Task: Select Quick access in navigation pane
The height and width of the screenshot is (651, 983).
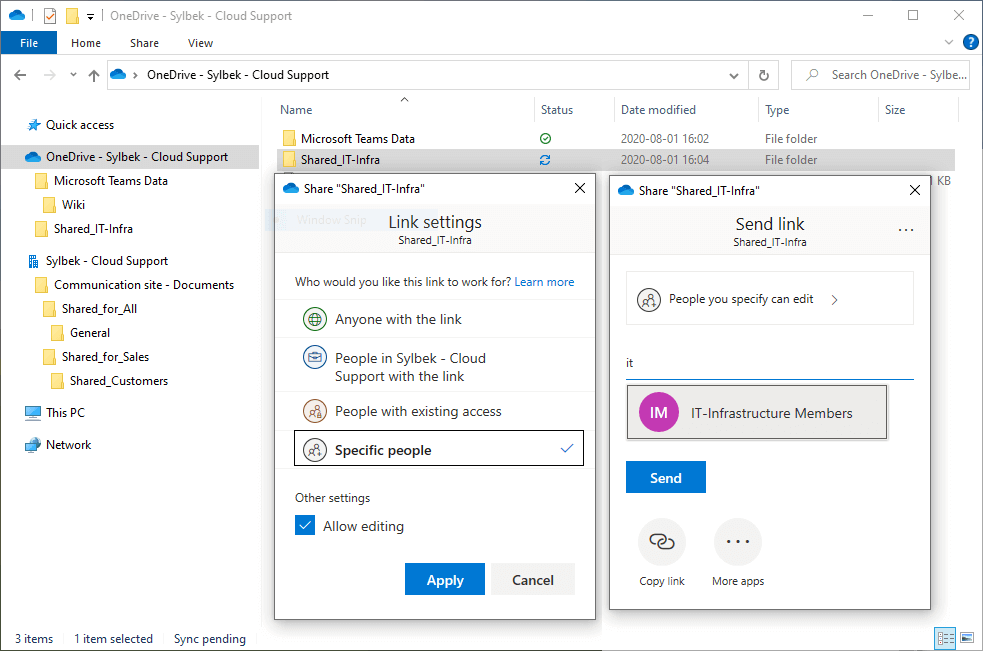Action: pyautogui.click(x=80, y=125)
